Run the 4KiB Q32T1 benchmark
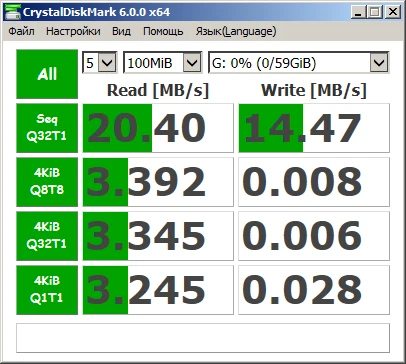Image resolution: width=406 pixels, height=364 pixels. (47, 236)
